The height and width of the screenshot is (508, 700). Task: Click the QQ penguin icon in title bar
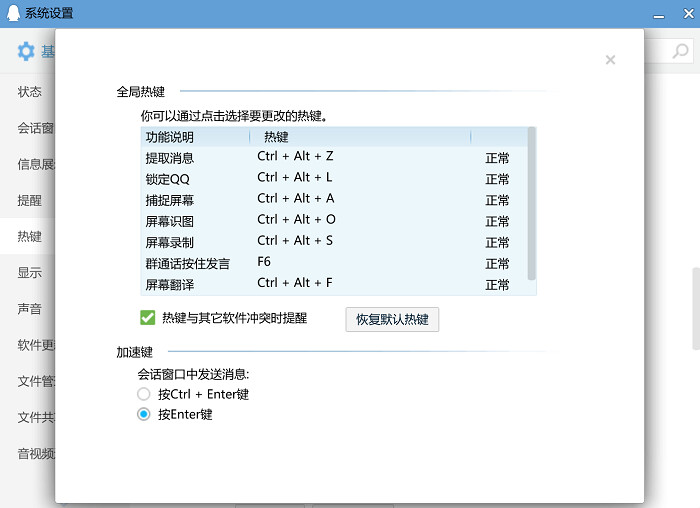pos(13,13)
